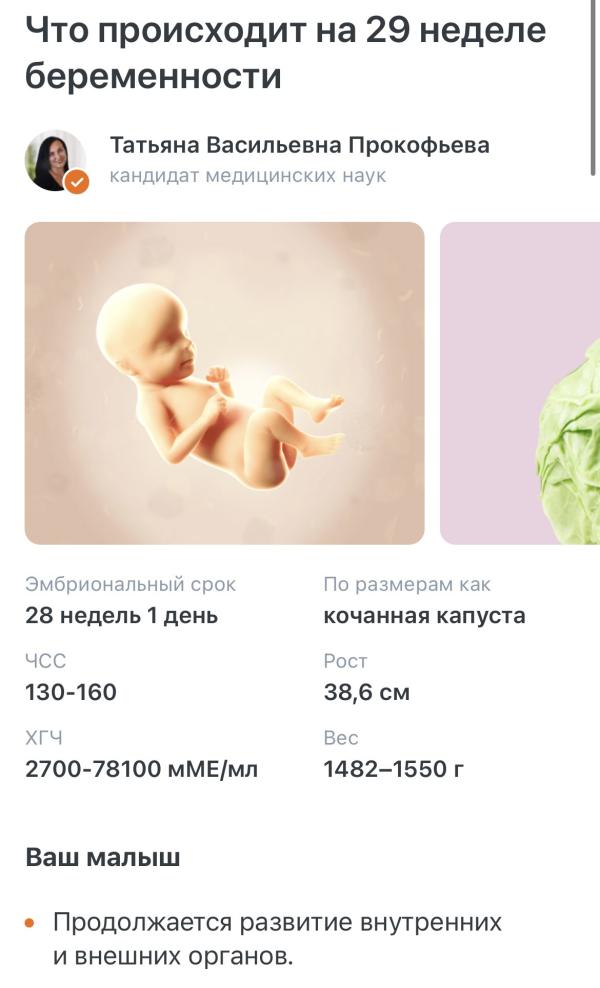Viewport: 600px width, 988px height.
Task: Click the vertical scrollbar indicator
Action: point(594,88)
